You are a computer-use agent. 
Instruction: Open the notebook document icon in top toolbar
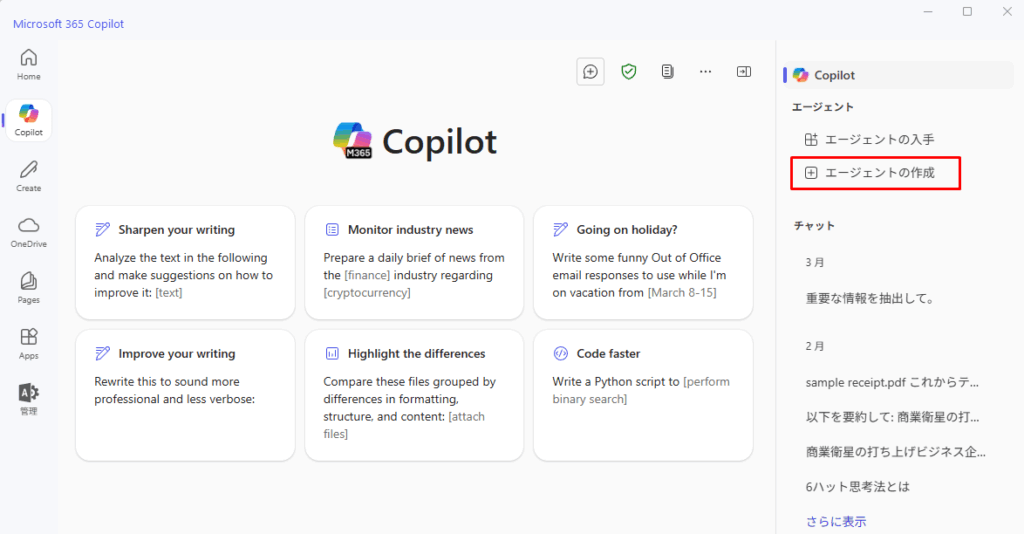[x=667, y=72]
